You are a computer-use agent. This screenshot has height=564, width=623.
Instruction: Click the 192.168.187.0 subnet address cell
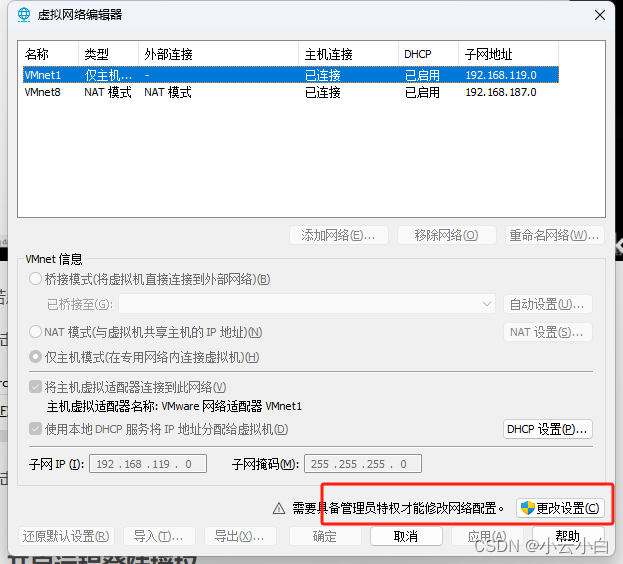point(501,92)
